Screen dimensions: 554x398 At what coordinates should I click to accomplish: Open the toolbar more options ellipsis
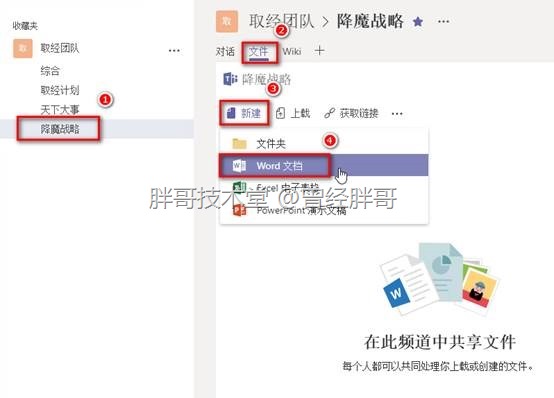point(397,114)
